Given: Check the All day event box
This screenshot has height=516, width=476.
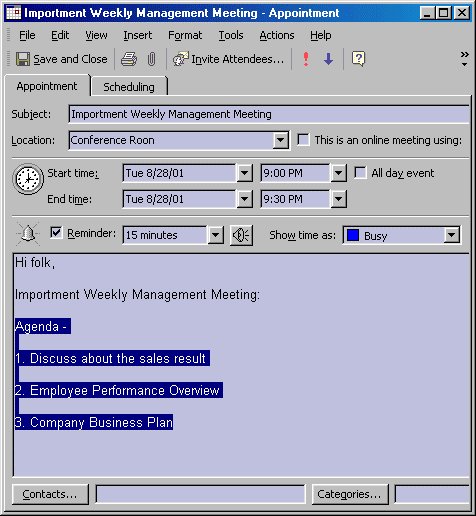Looking at the screenshot, I should 360,173.
